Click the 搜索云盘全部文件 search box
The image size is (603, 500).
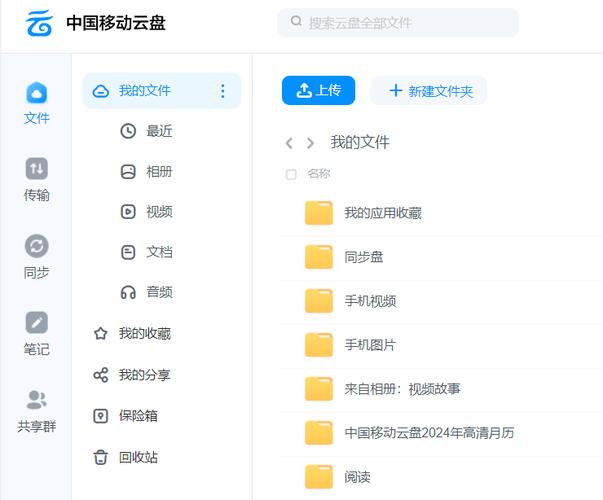coord(398,22)
